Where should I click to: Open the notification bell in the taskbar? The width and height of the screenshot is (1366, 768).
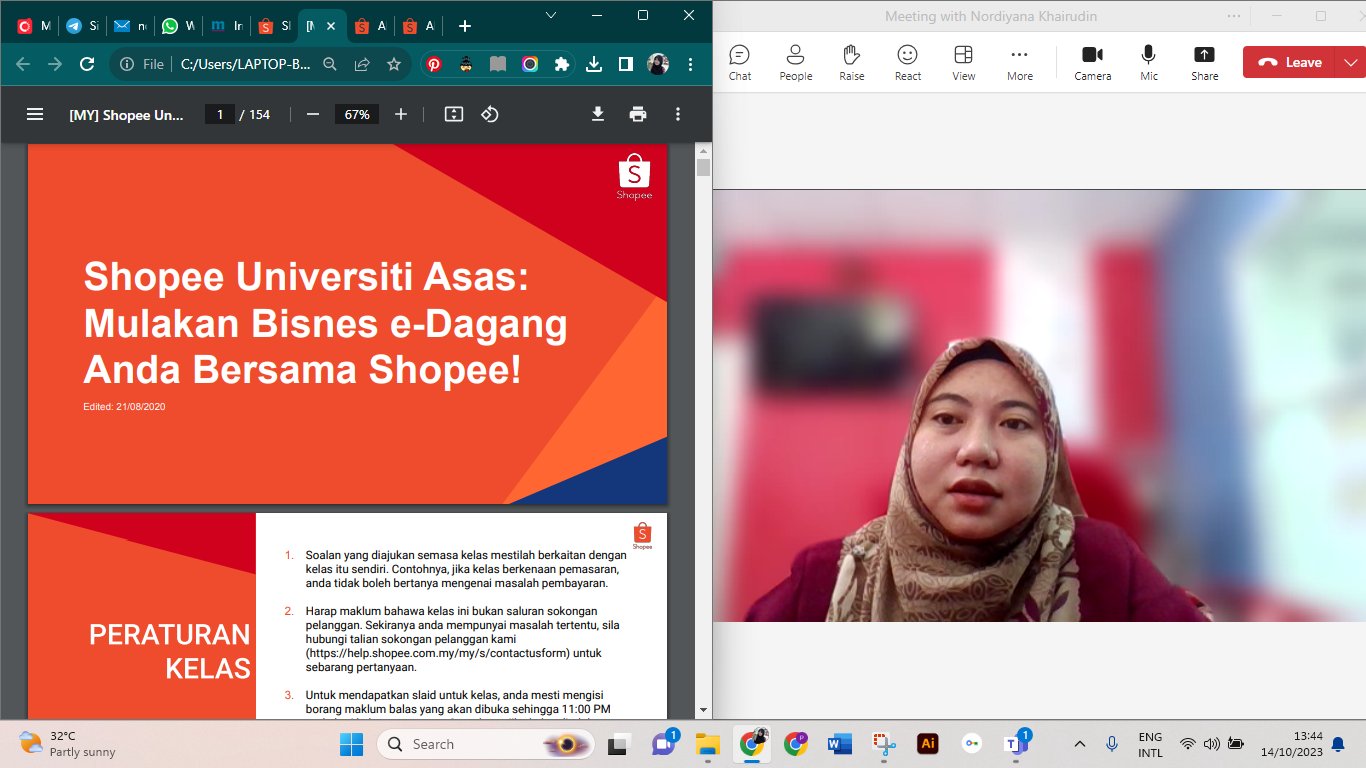tap(1338, 744)
